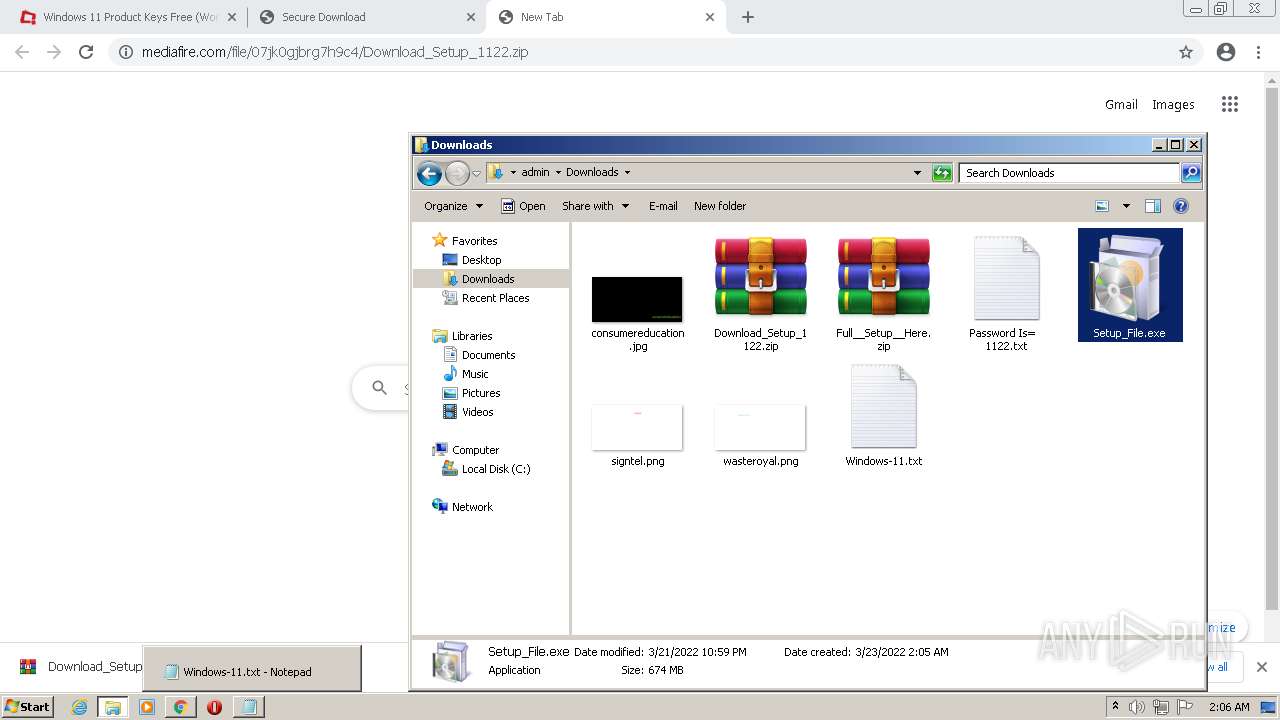Create a New folder
Image resolution: width=1280 pixels, height=720 pixels.
(720, 206)
